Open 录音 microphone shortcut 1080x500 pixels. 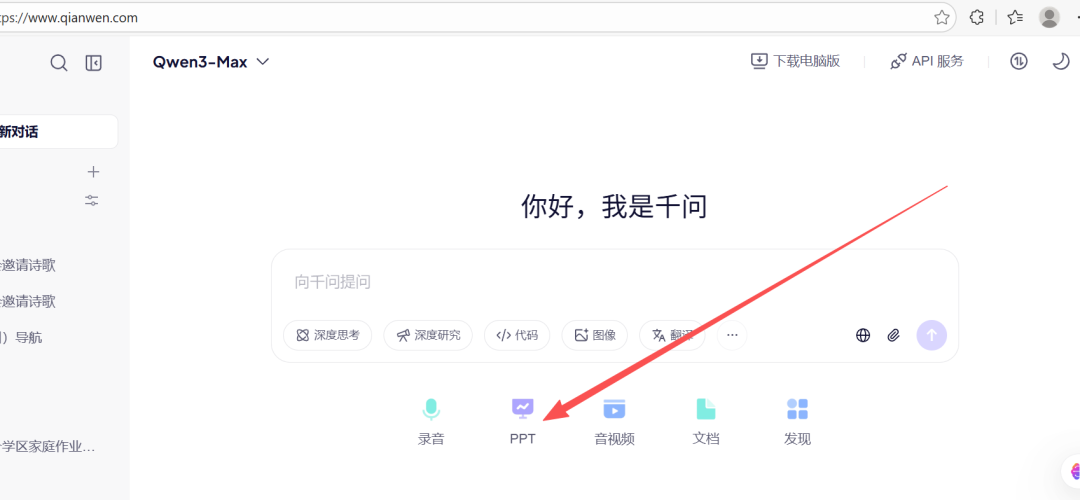pyautogui.click(x=431, y=421)
